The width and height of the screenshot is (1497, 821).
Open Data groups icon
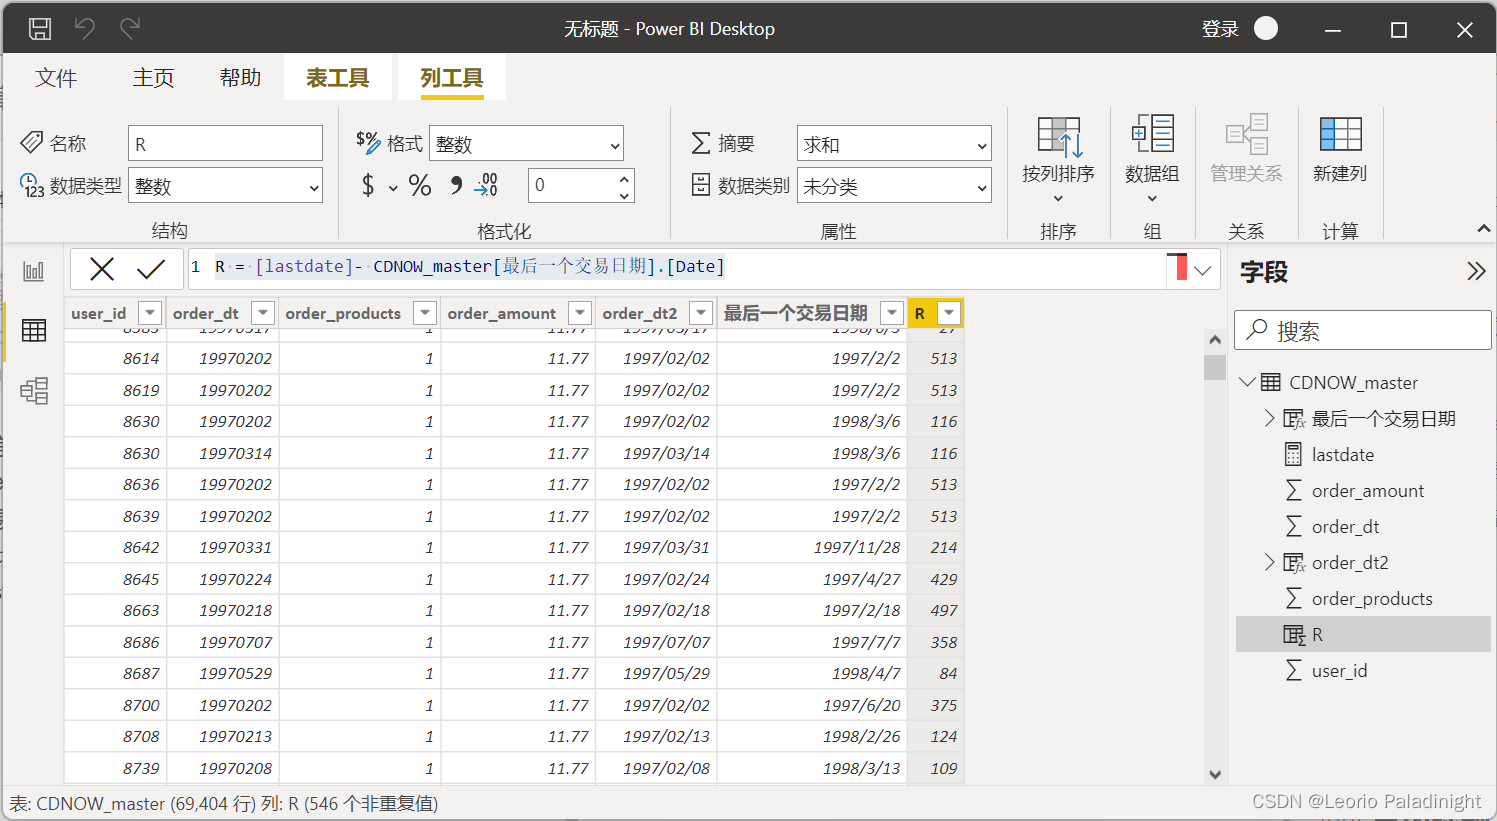coord(1152,135)
